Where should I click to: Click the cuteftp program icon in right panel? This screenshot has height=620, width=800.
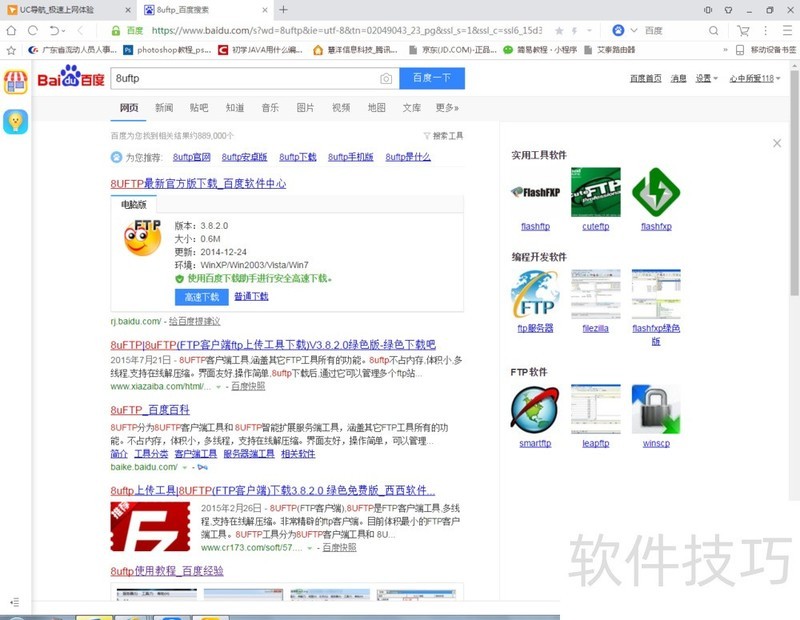tap(595, 192)
